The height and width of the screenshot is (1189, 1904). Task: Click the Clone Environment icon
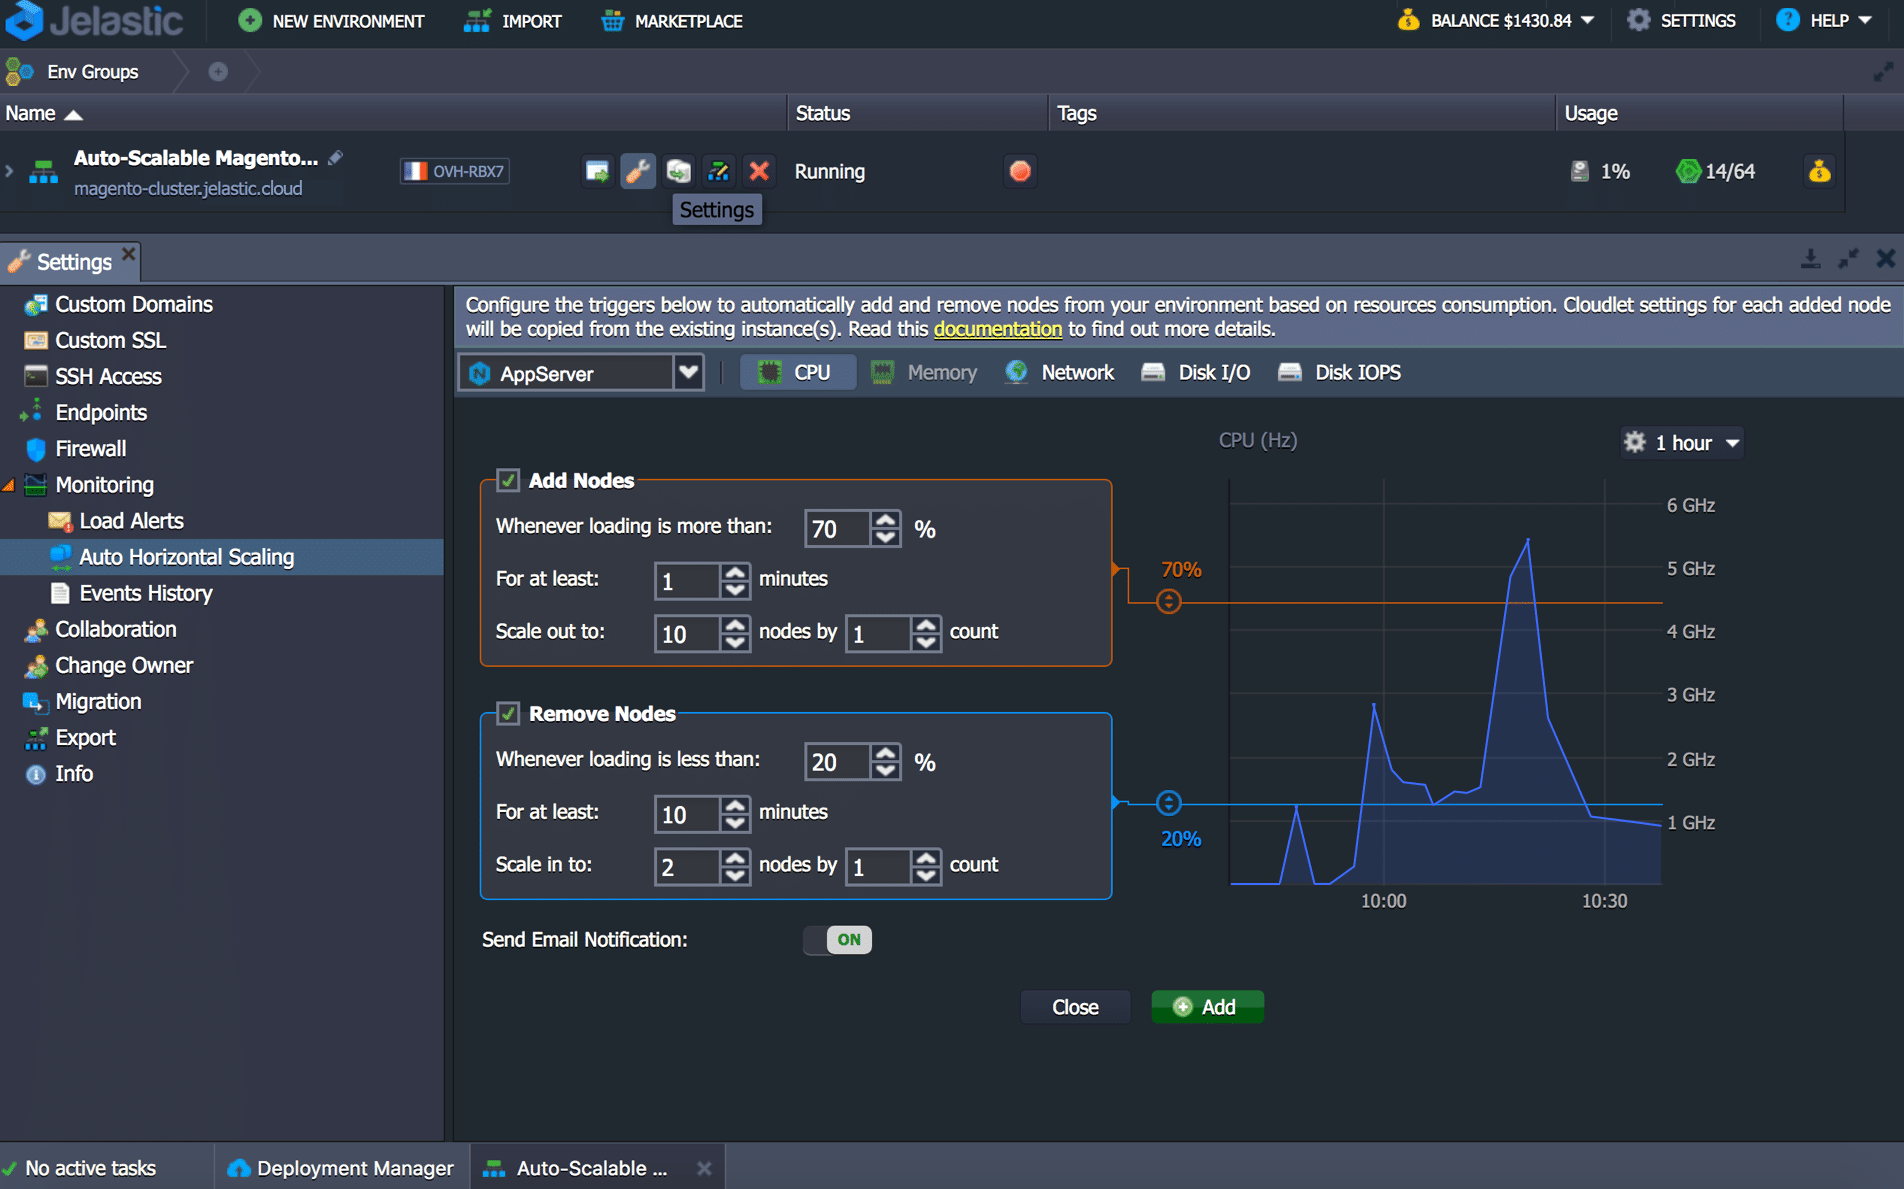point(679,171)
